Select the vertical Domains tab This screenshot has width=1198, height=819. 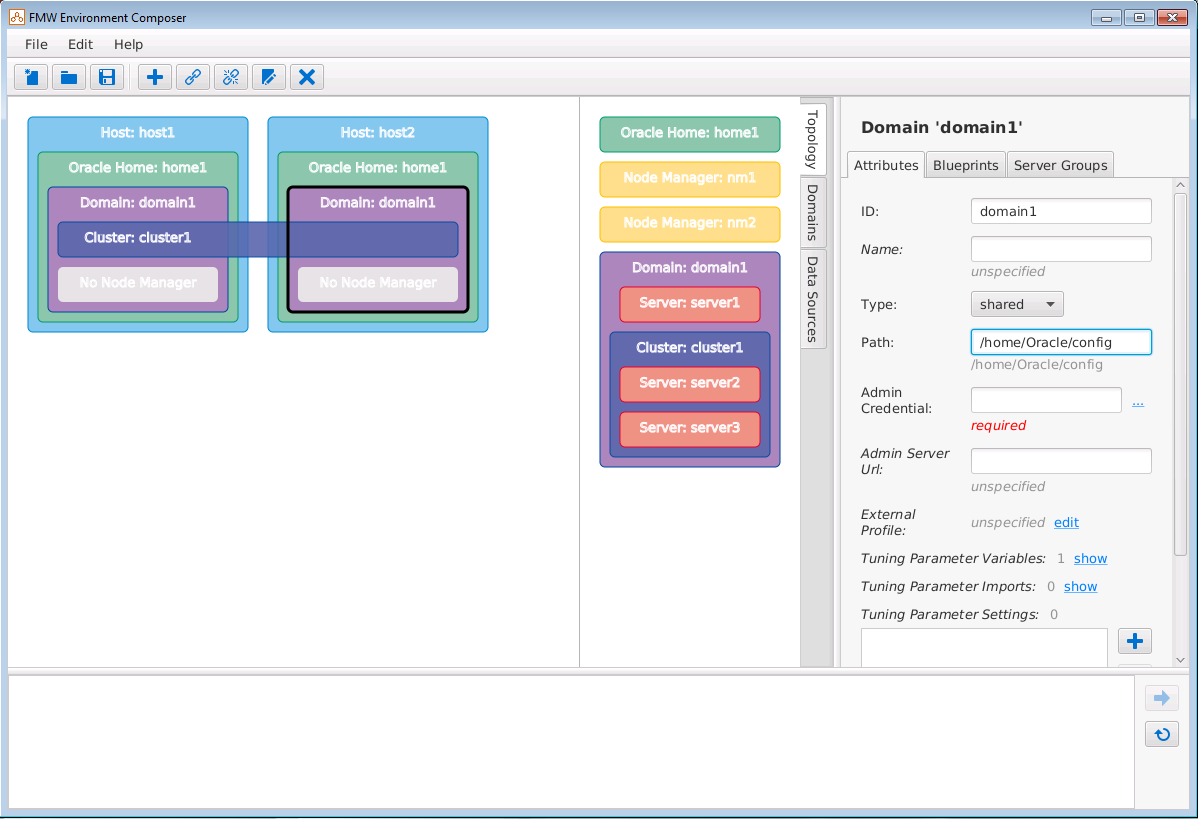[x=813, y=212]
